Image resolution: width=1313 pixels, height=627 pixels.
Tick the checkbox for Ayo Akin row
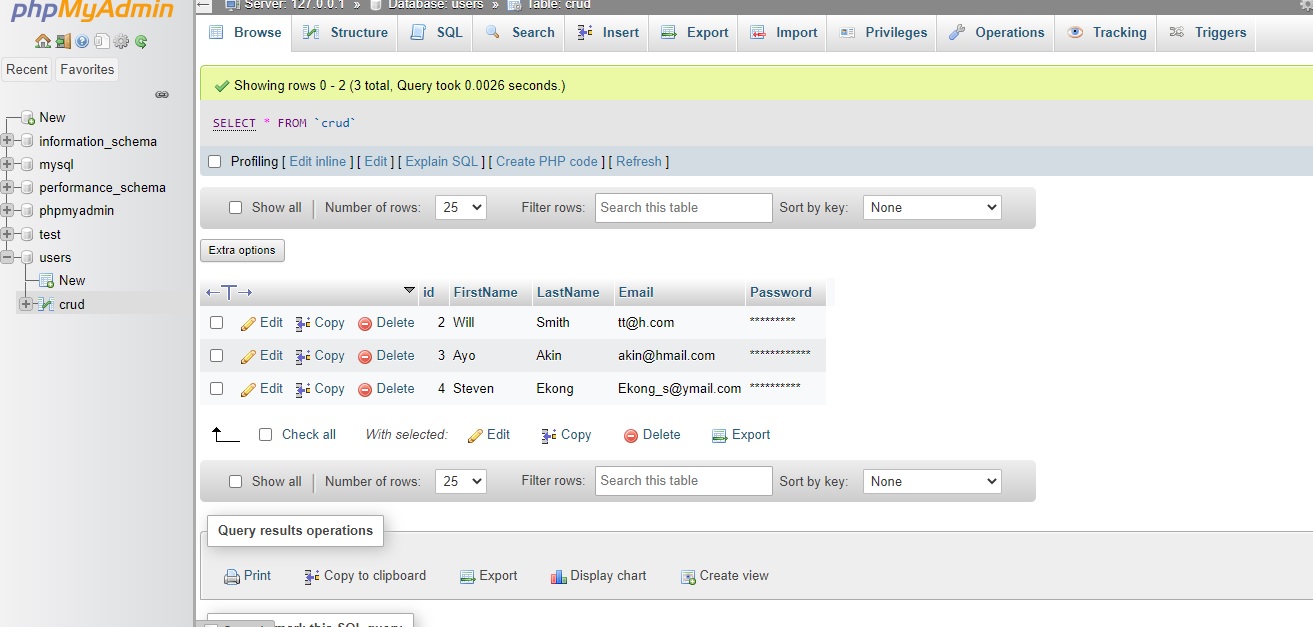click(x=216, y=356)
